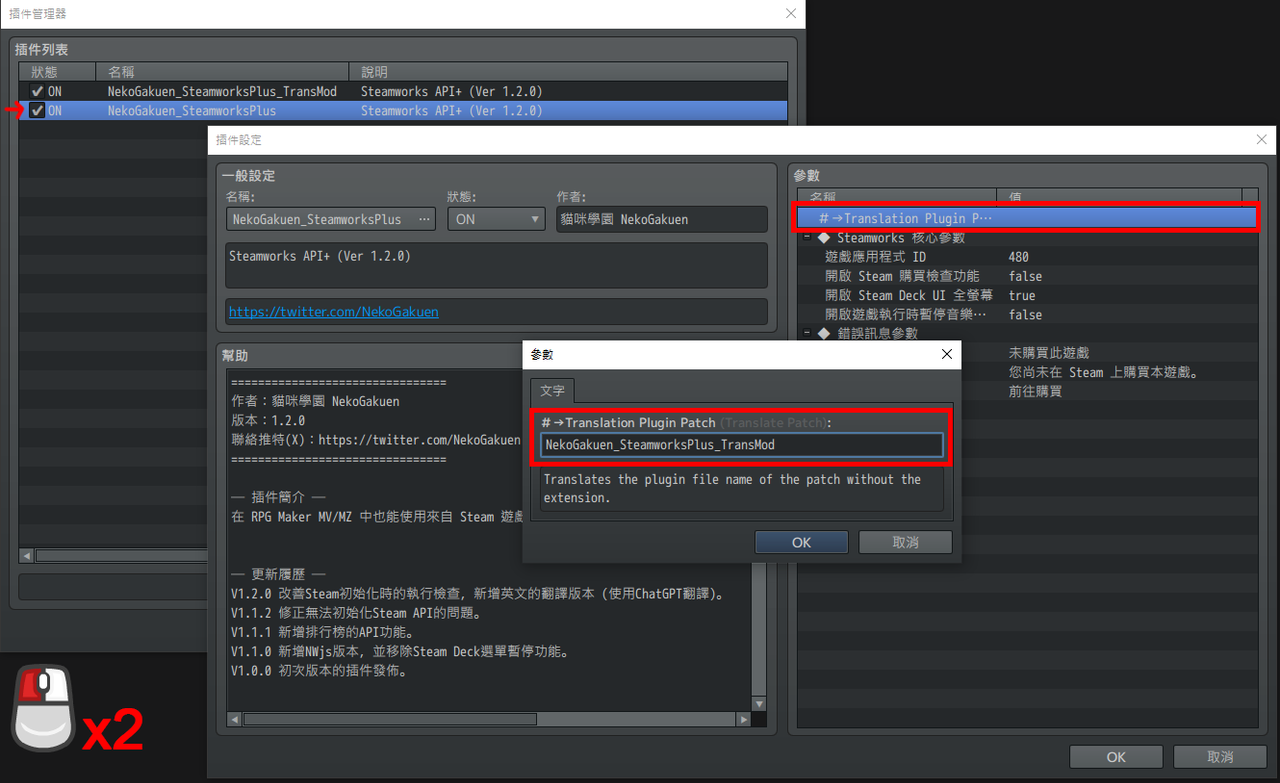1280x783 pixels.
Task: Click the 狀態 column header in plugin list
Action: click(x=57, y=72)
